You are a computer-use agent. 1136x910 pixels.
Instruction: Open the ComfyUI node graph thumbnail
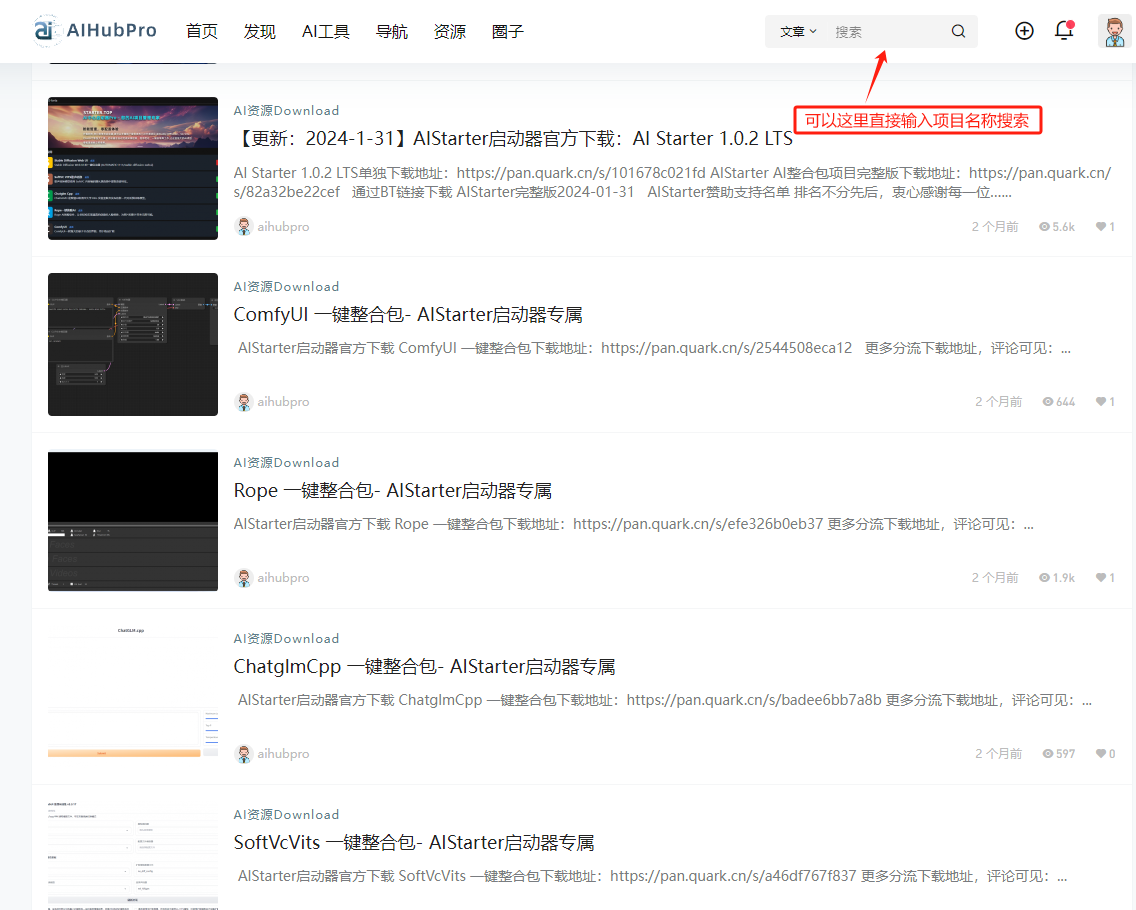point(133,344)
